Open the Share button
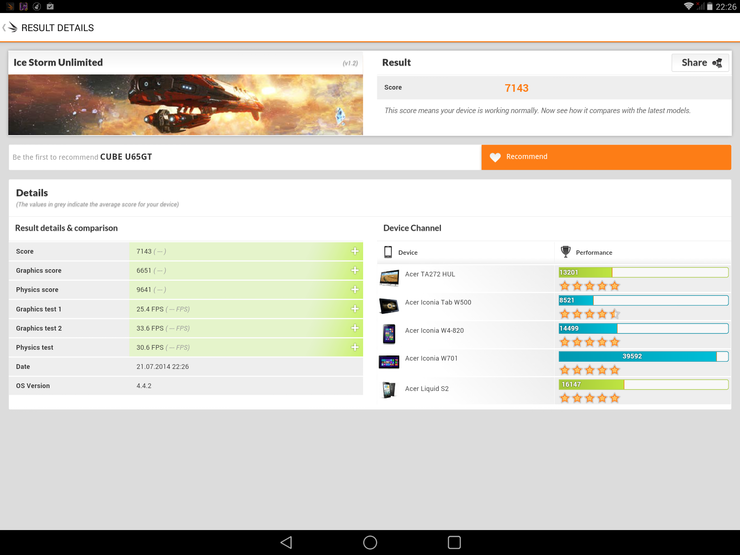Viewport: 740px width, 555px height. (700, 63)
